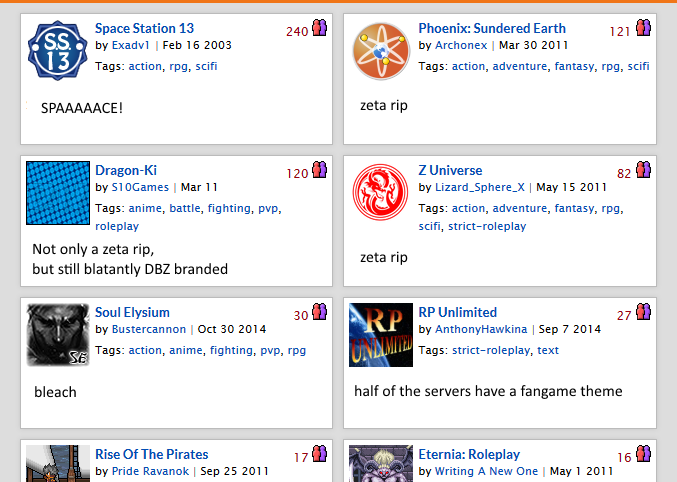This screenshot has width=677, height=482.
Task: Visit author AnthonyHawkina's profile
Action: tap(481, 330)
